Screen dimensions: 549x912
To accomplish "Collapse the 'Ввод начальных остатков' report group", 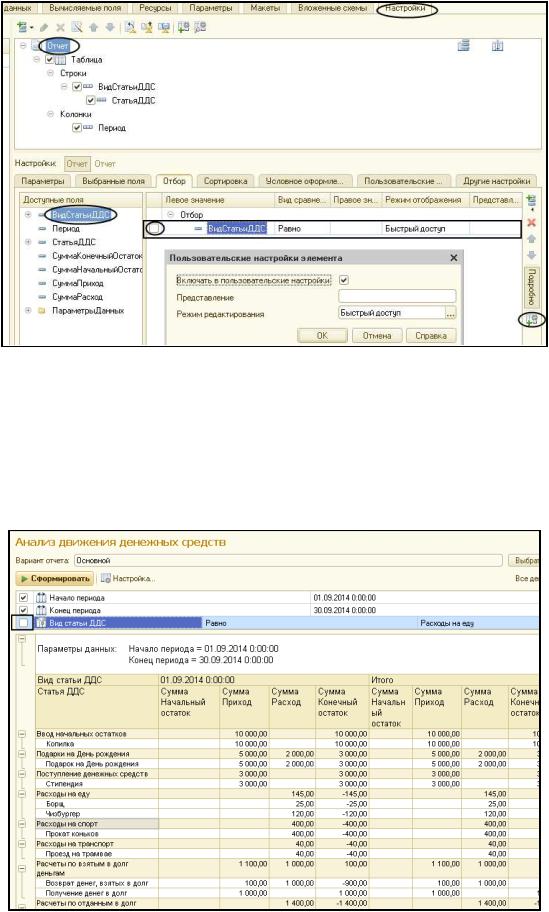I will coord(22,734).
